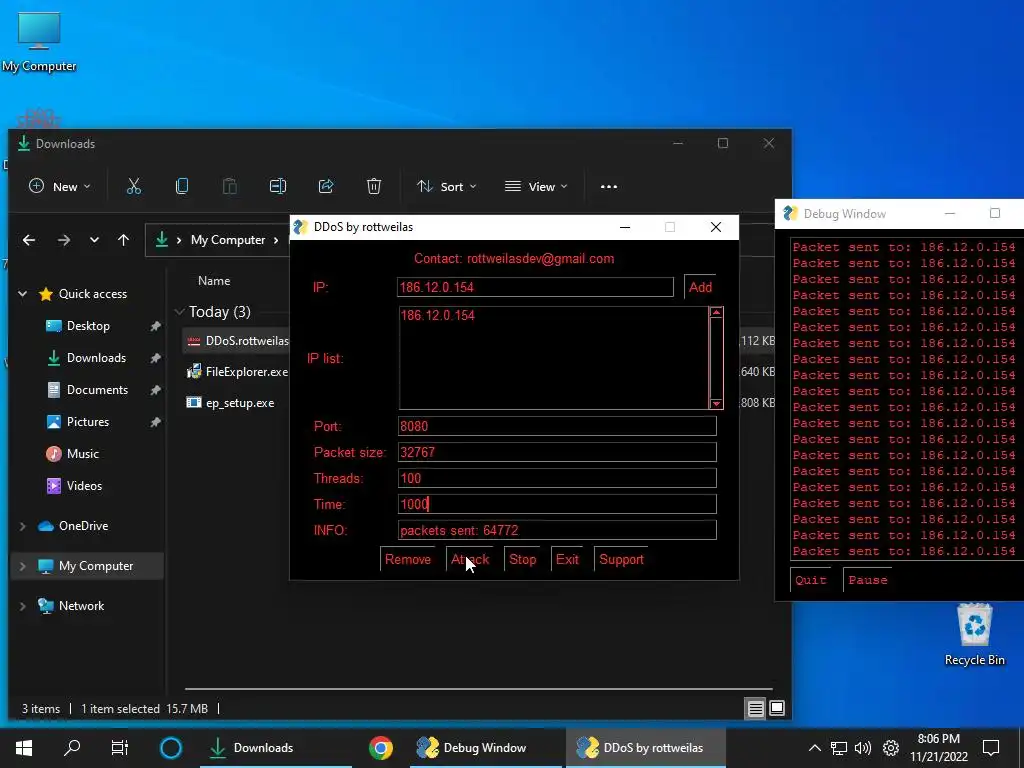Screen dimensions: 1024x768
Task: Show hidden tray icons chevron
Action: point(814,748)
